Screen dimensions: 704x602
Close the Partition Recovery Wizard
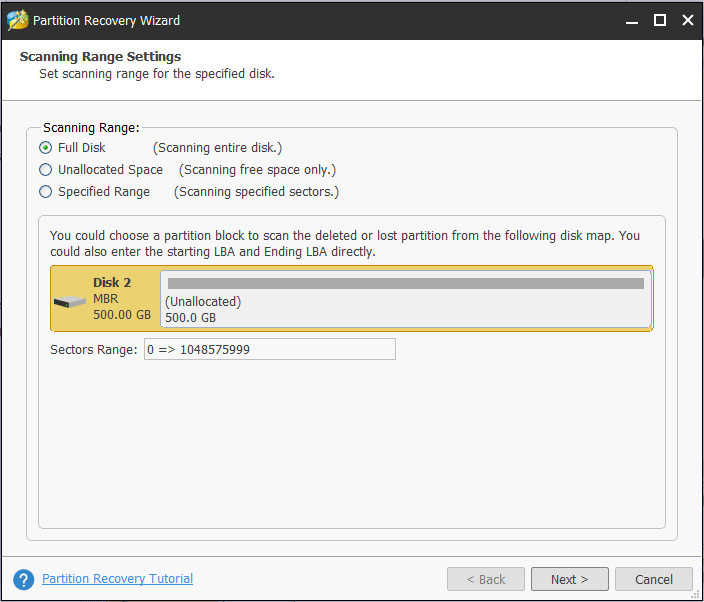pos(687,20)
